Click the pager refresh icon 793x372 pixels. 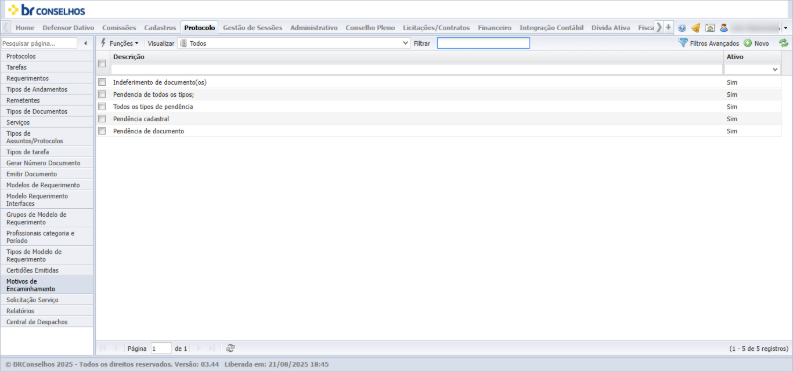231,348
